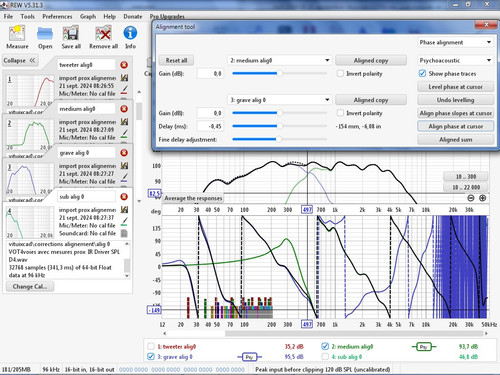Open a measurement file with Open icon
The width and height of the screenshot is (500, 375).
coord(45,34)
